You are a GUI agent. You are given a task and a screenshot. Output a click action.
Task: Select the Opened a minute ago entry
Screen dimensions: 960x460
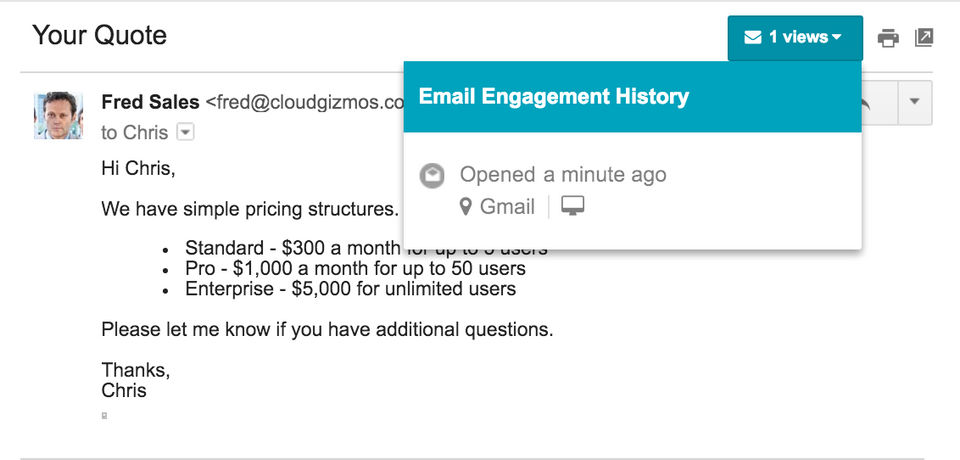click(x=562, y=175)
